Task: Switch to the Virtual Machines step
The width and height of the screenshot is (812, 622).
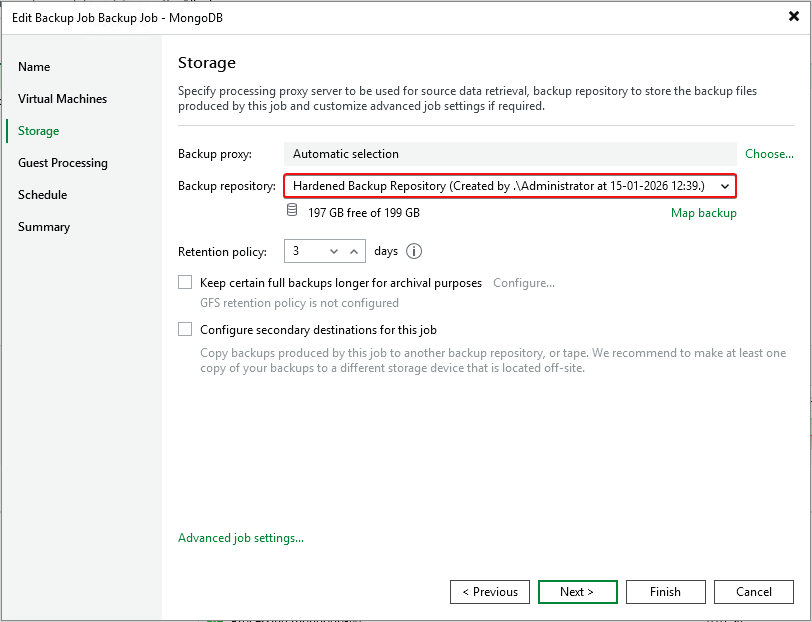Action: pyautogui.click(x=62, y=99)
